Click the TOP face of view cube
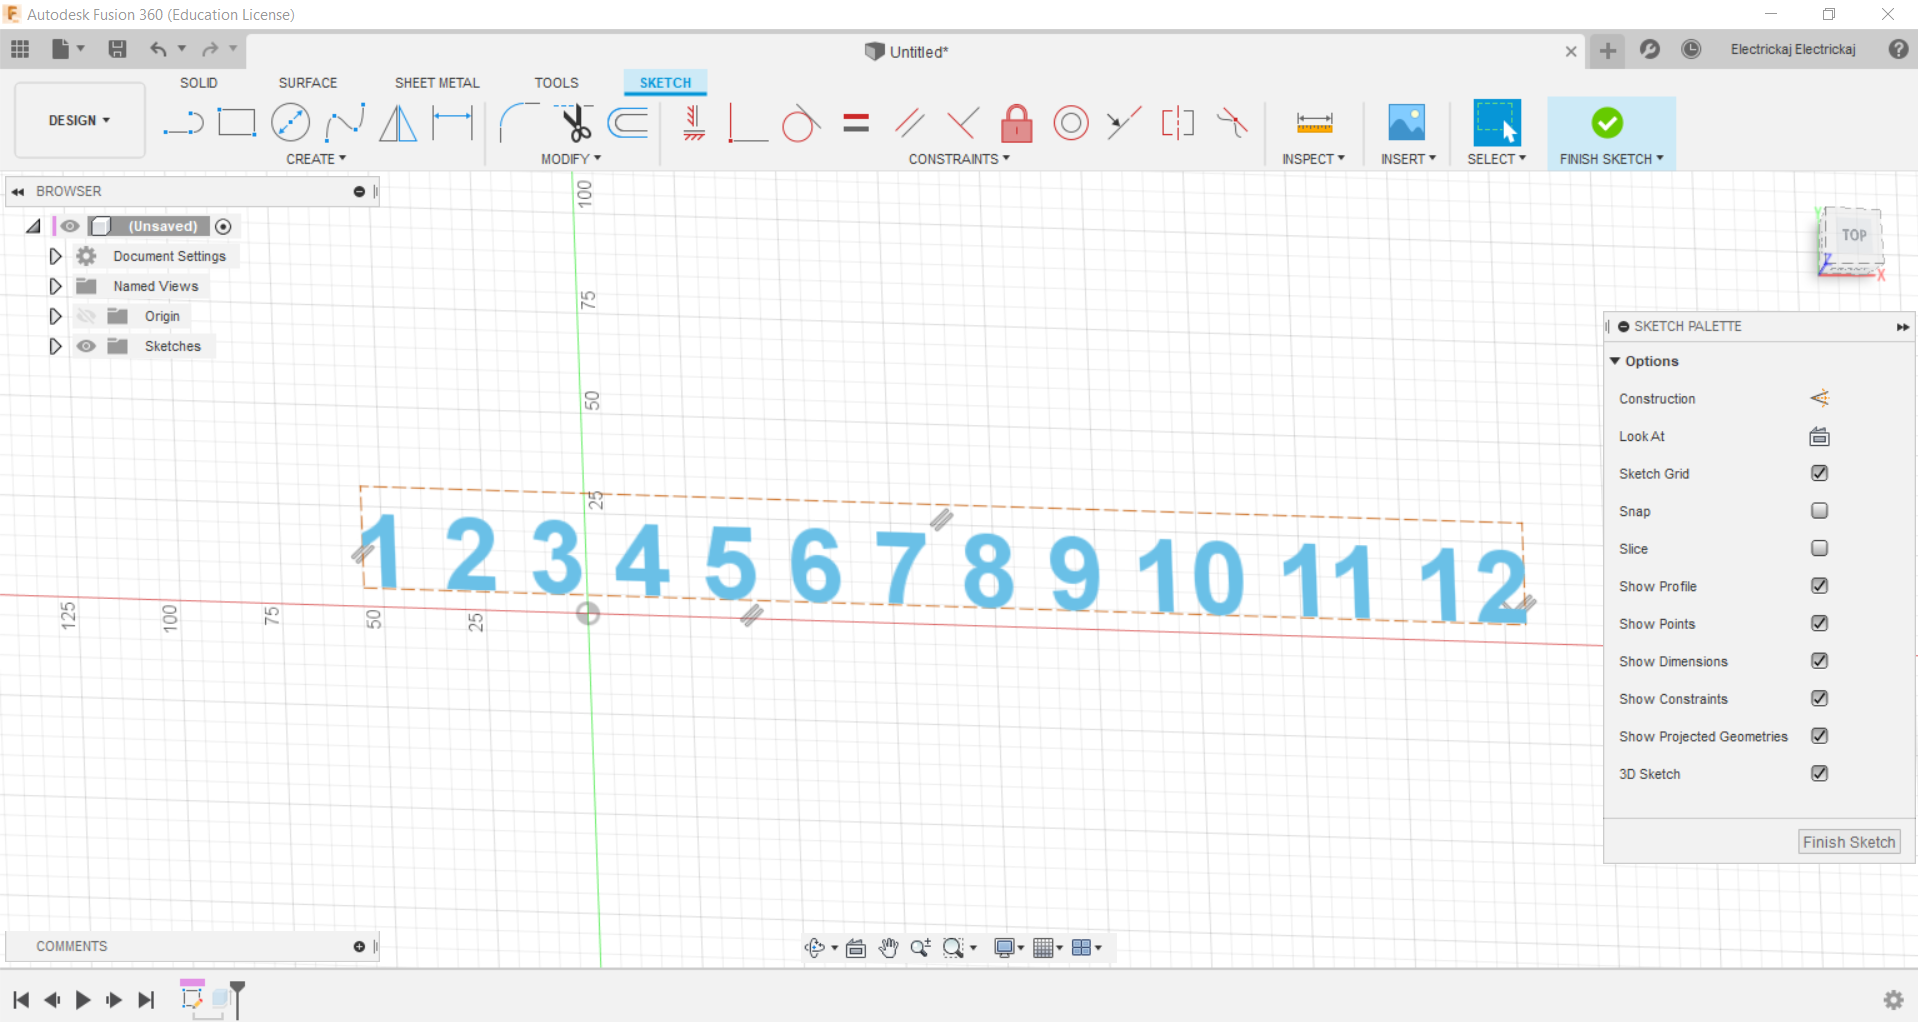Viewport: 1918px width, 1022px height. (1854, 236)
